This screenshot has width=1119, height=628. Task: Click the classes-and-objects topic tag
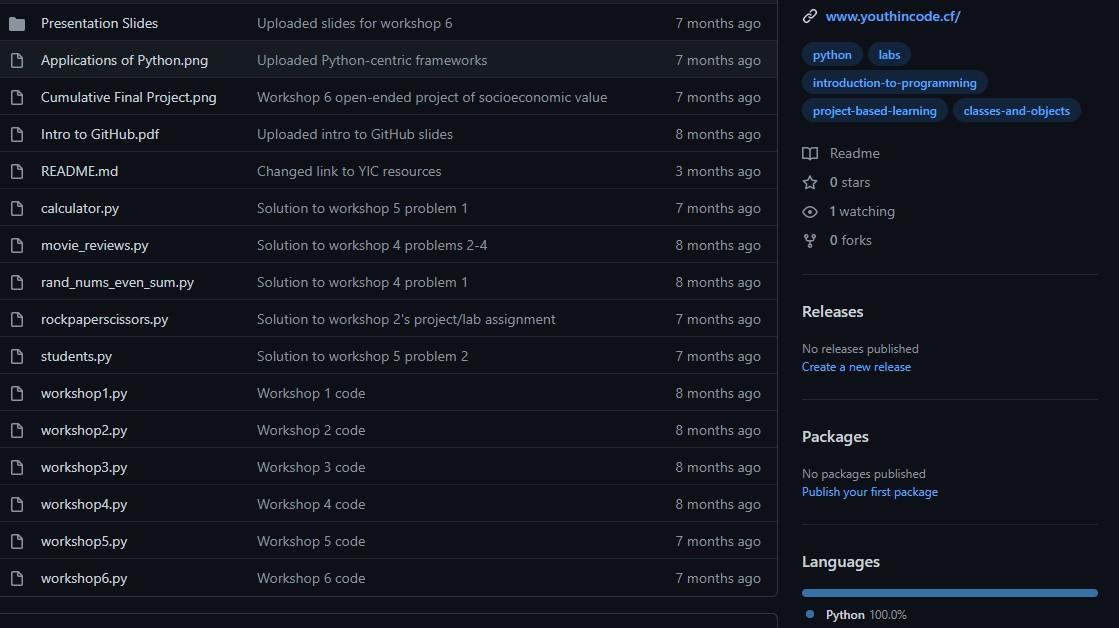coord(1016,111)
